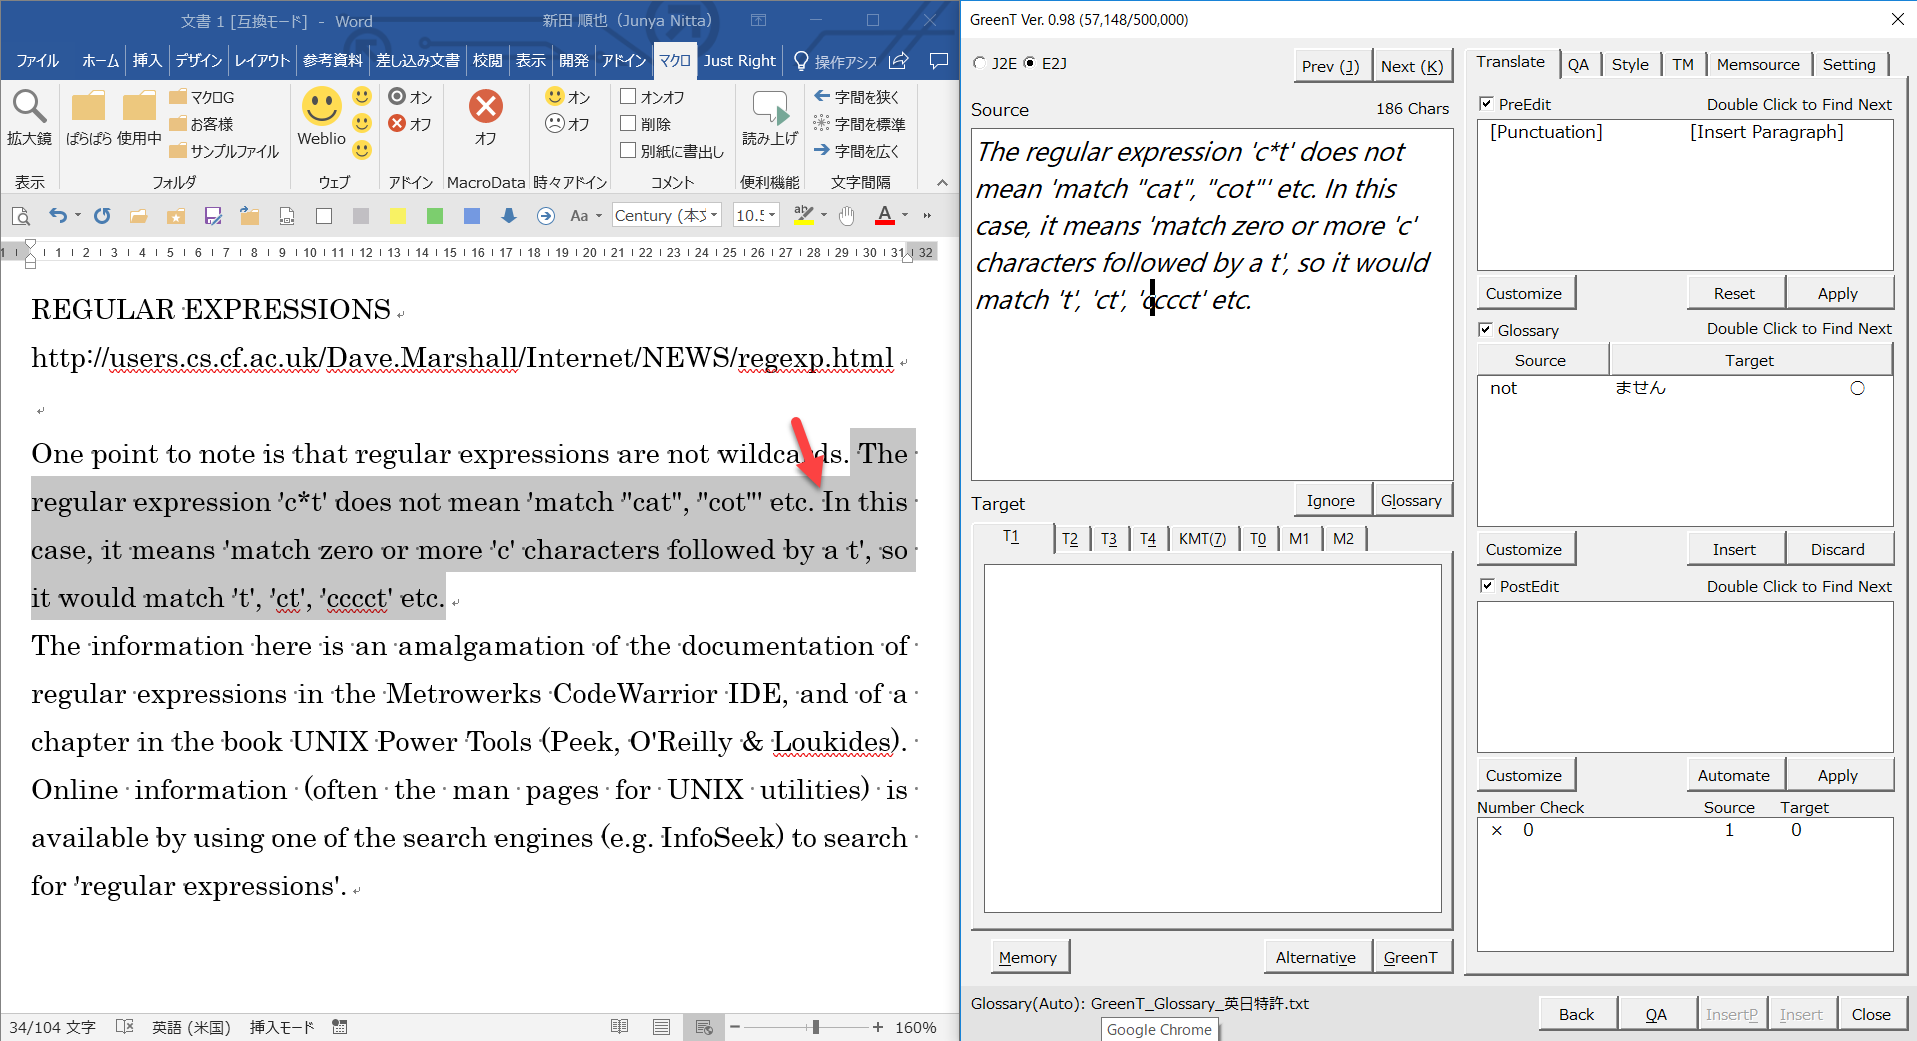Click the Next (K) button
This screenshot has width=1917, height=1041.
(x=1411, y=66)
